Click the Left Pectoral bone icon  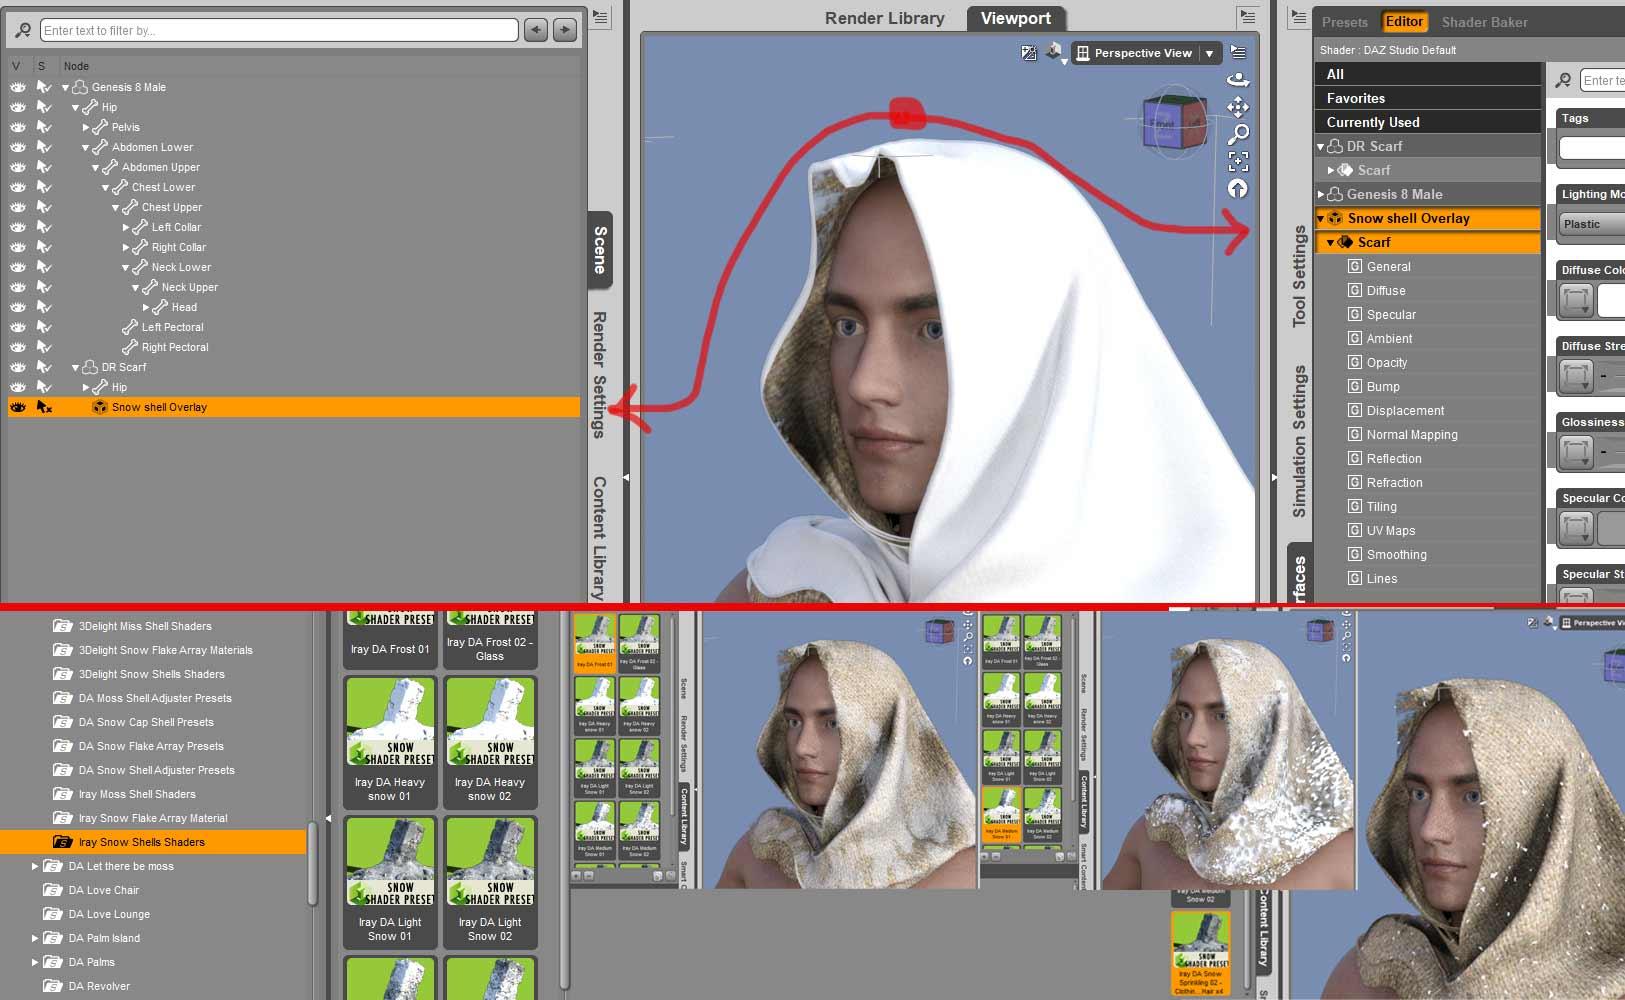130,327
